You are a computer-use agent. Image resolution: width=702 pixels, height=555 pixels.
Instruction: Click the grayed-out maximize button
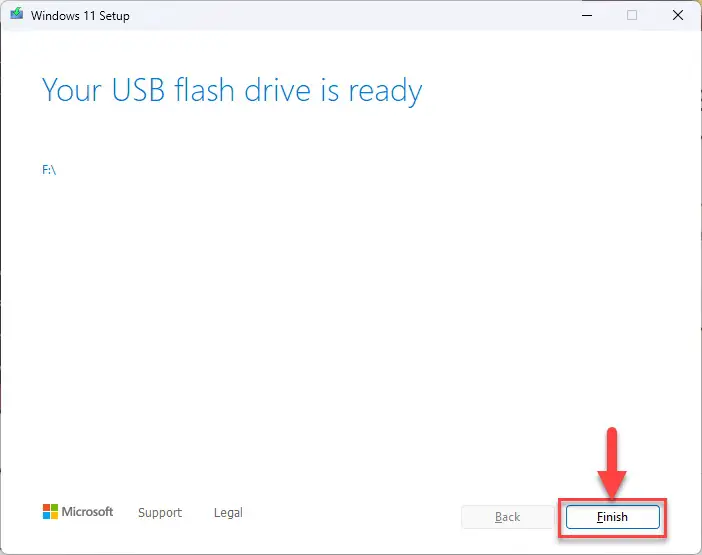tap(632, 15)
